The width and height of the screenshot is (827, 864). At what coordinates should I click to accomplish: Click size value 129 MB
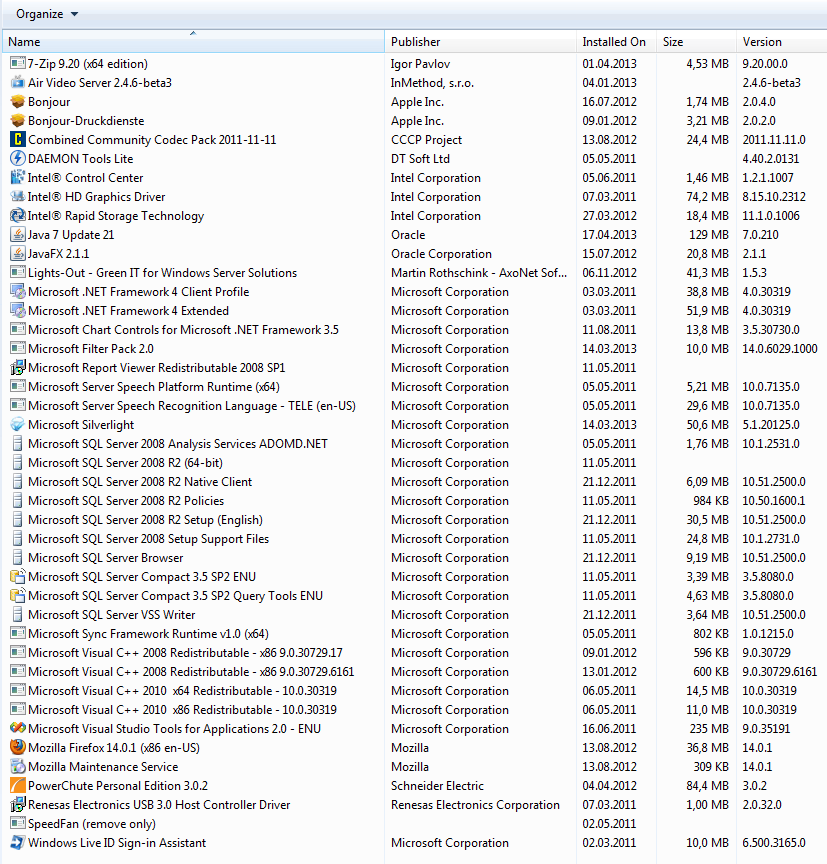[709, 235]
